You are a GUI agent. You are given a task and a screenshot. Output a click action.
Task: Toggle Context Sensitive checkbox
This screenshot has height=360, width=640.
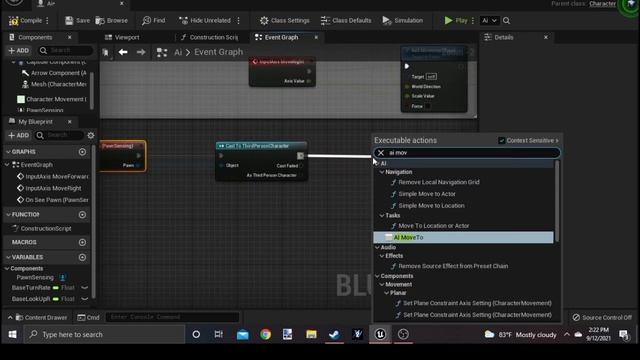pyautogui.click(x=502, y=140)
